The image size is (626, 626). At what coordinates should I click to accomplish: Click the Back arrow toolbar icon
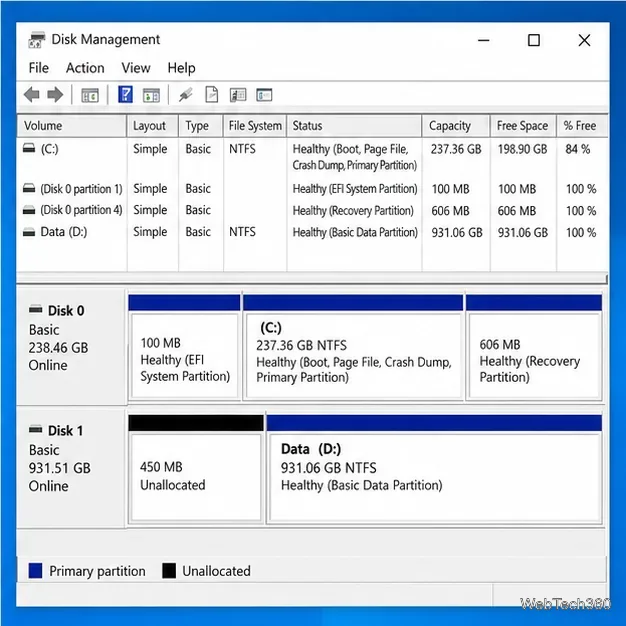(32, 95)
